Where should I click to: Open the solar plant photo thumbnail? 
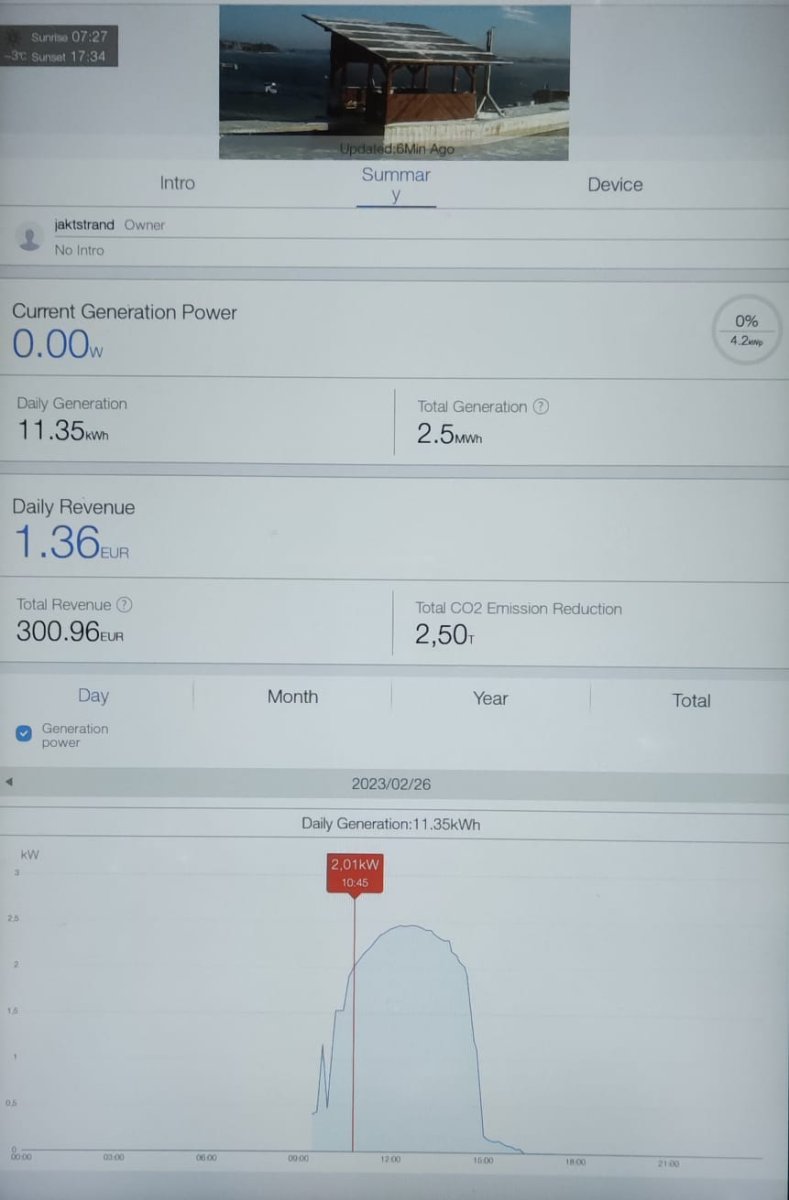(394, 82)
